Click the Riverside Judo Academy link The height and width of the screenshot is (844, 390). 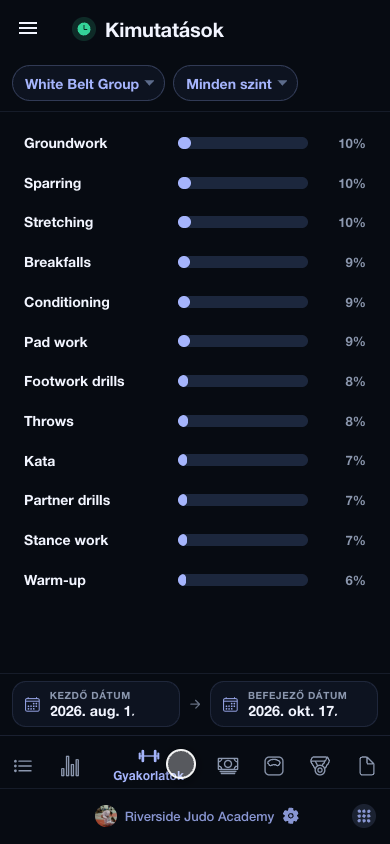point(199,817)
